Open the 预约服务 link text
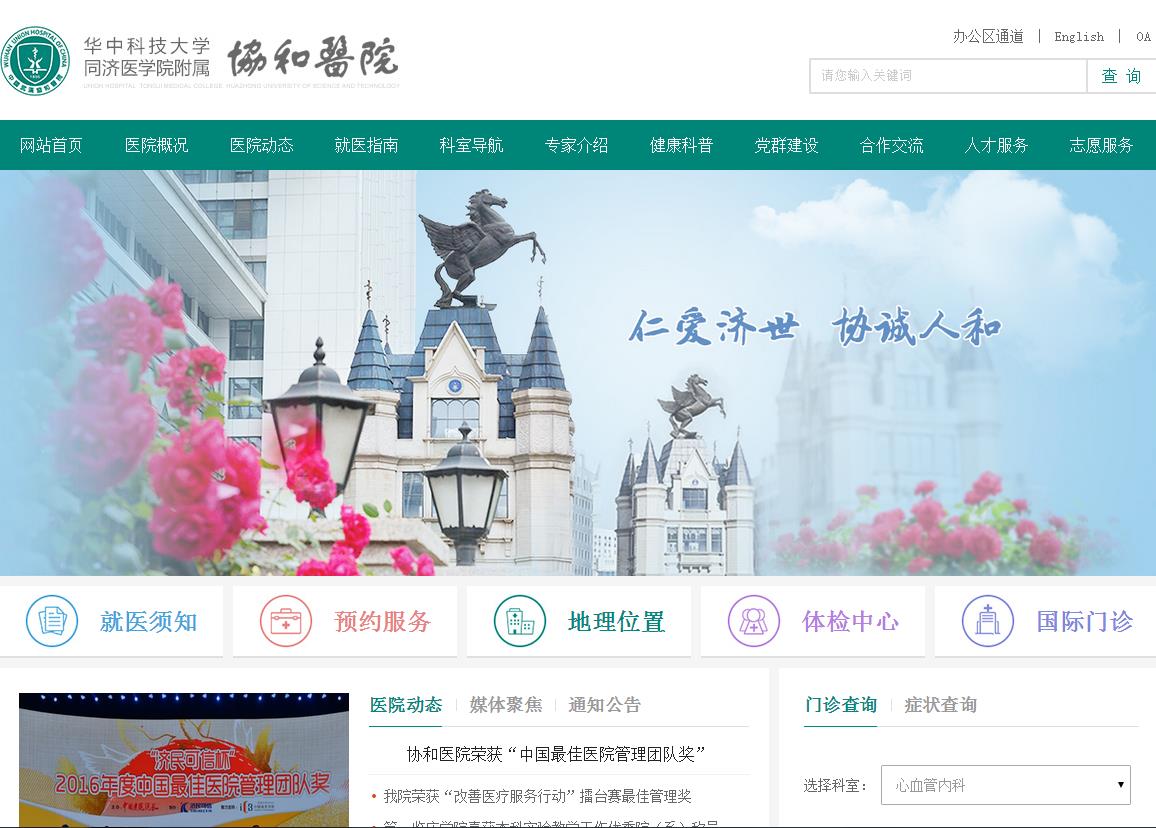The width and height of the screenshot is (1156, 828). (382, 622)
